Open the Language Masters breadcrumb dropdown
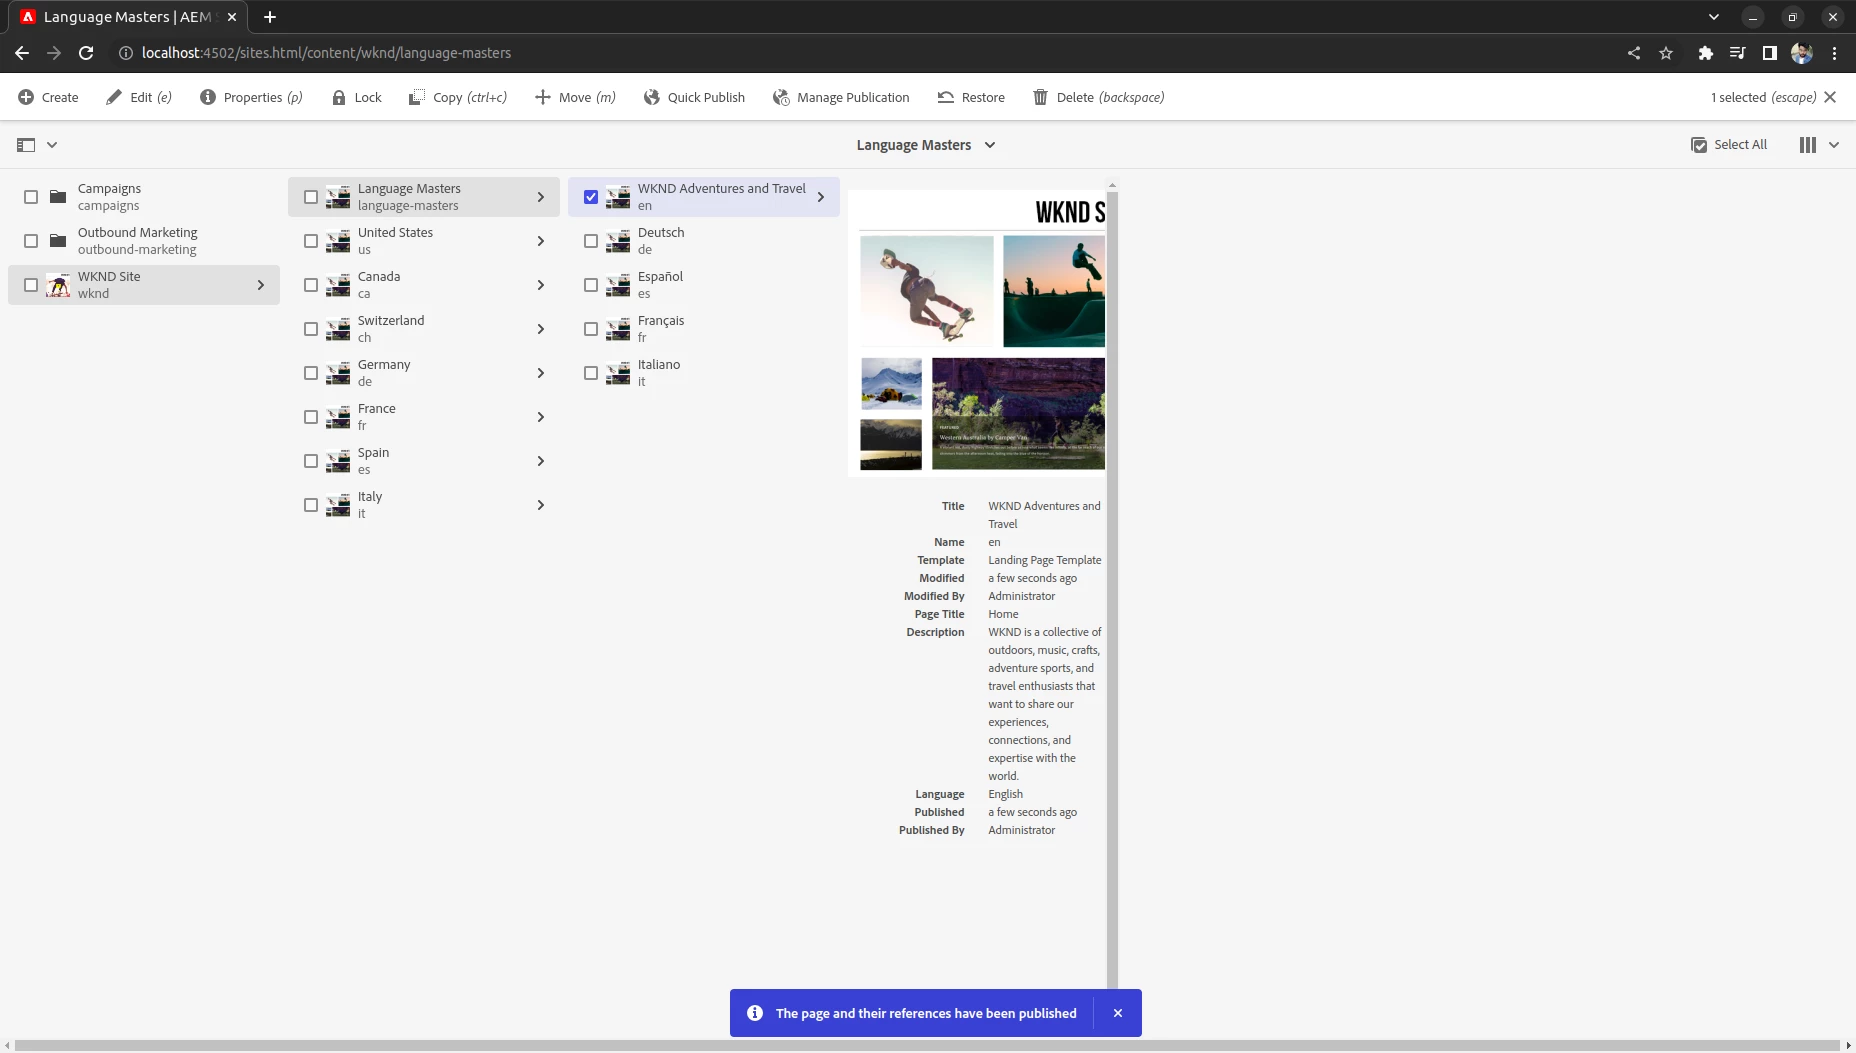 point(926,145)
